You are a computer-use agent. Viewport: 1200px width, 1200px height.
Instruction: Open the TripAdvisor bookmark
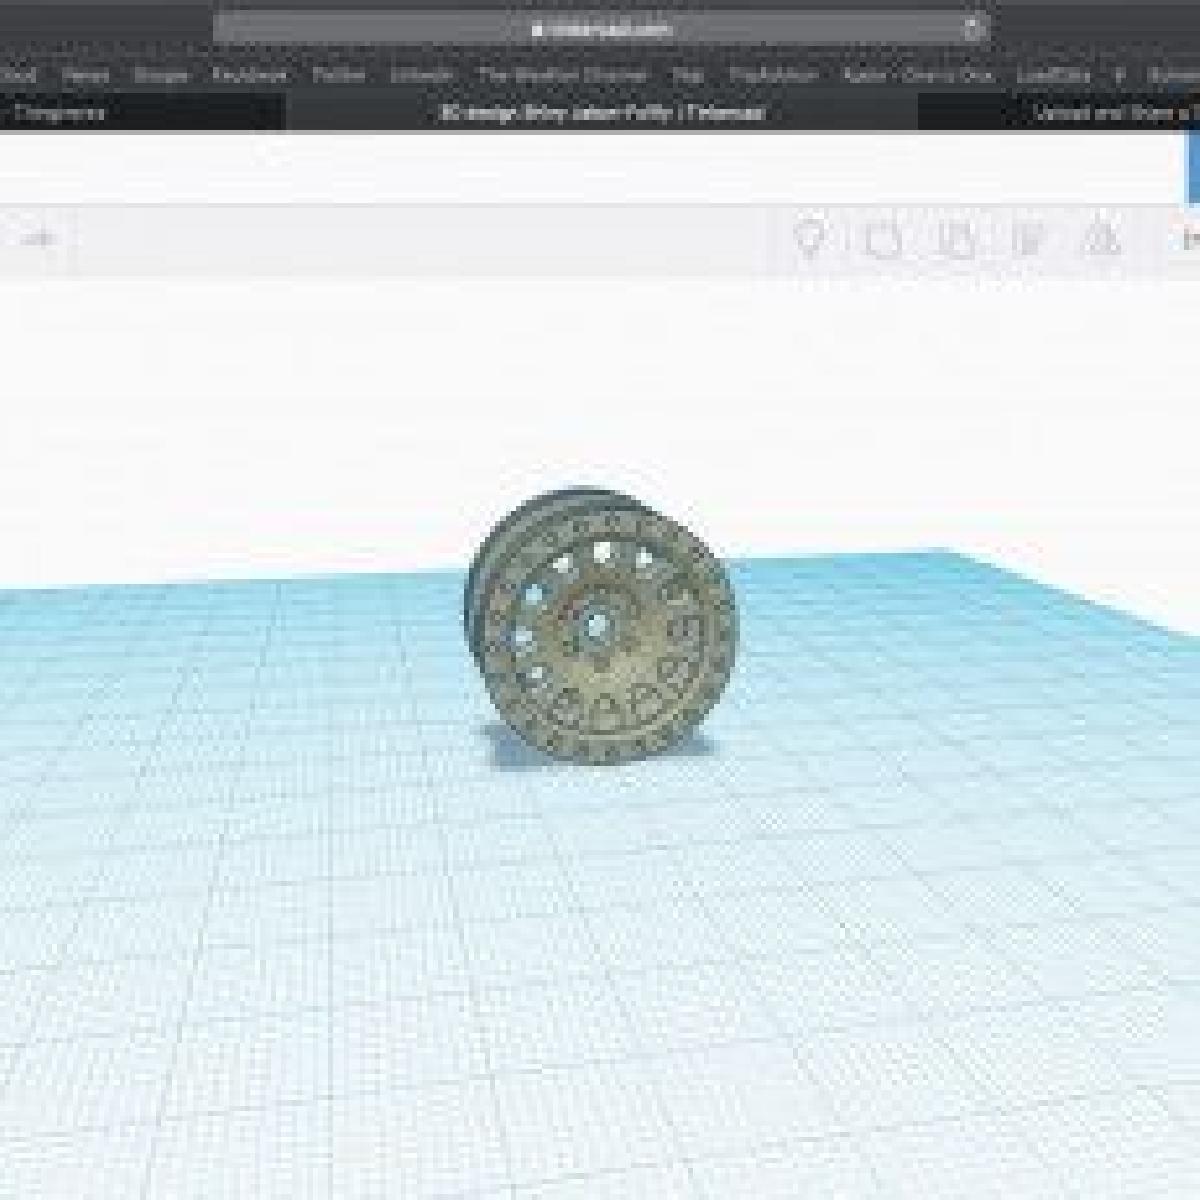click(773, 76)
